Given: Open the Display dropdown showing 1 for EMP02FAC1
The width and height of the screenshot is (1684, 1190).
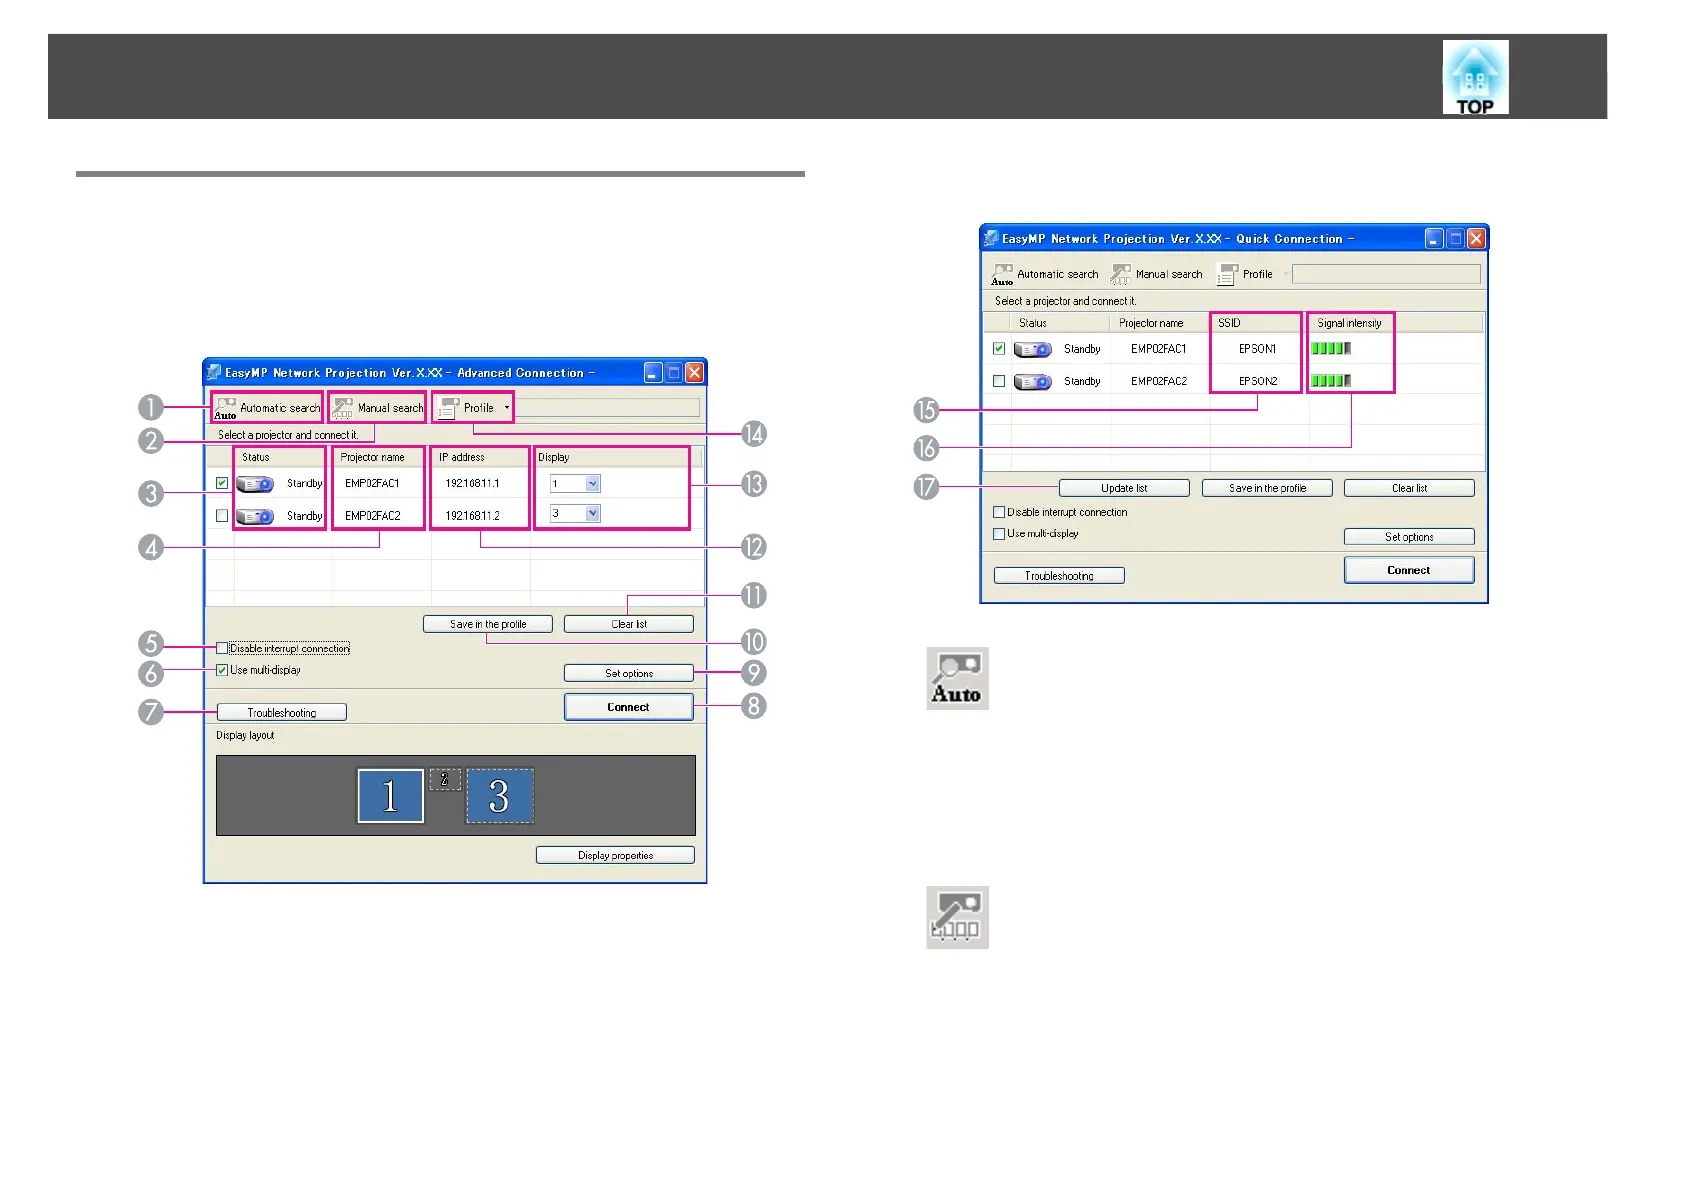Looking at the screenshot, I should tap(592, 484).
